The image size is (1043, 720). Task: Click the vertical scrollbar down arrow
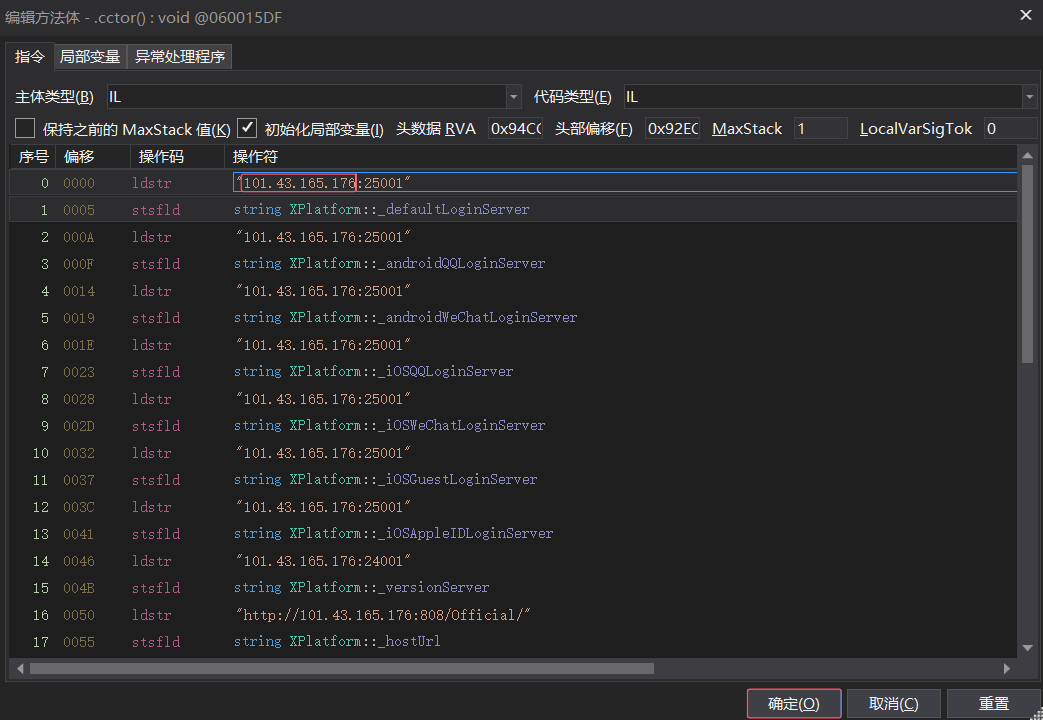(1027, 647)
